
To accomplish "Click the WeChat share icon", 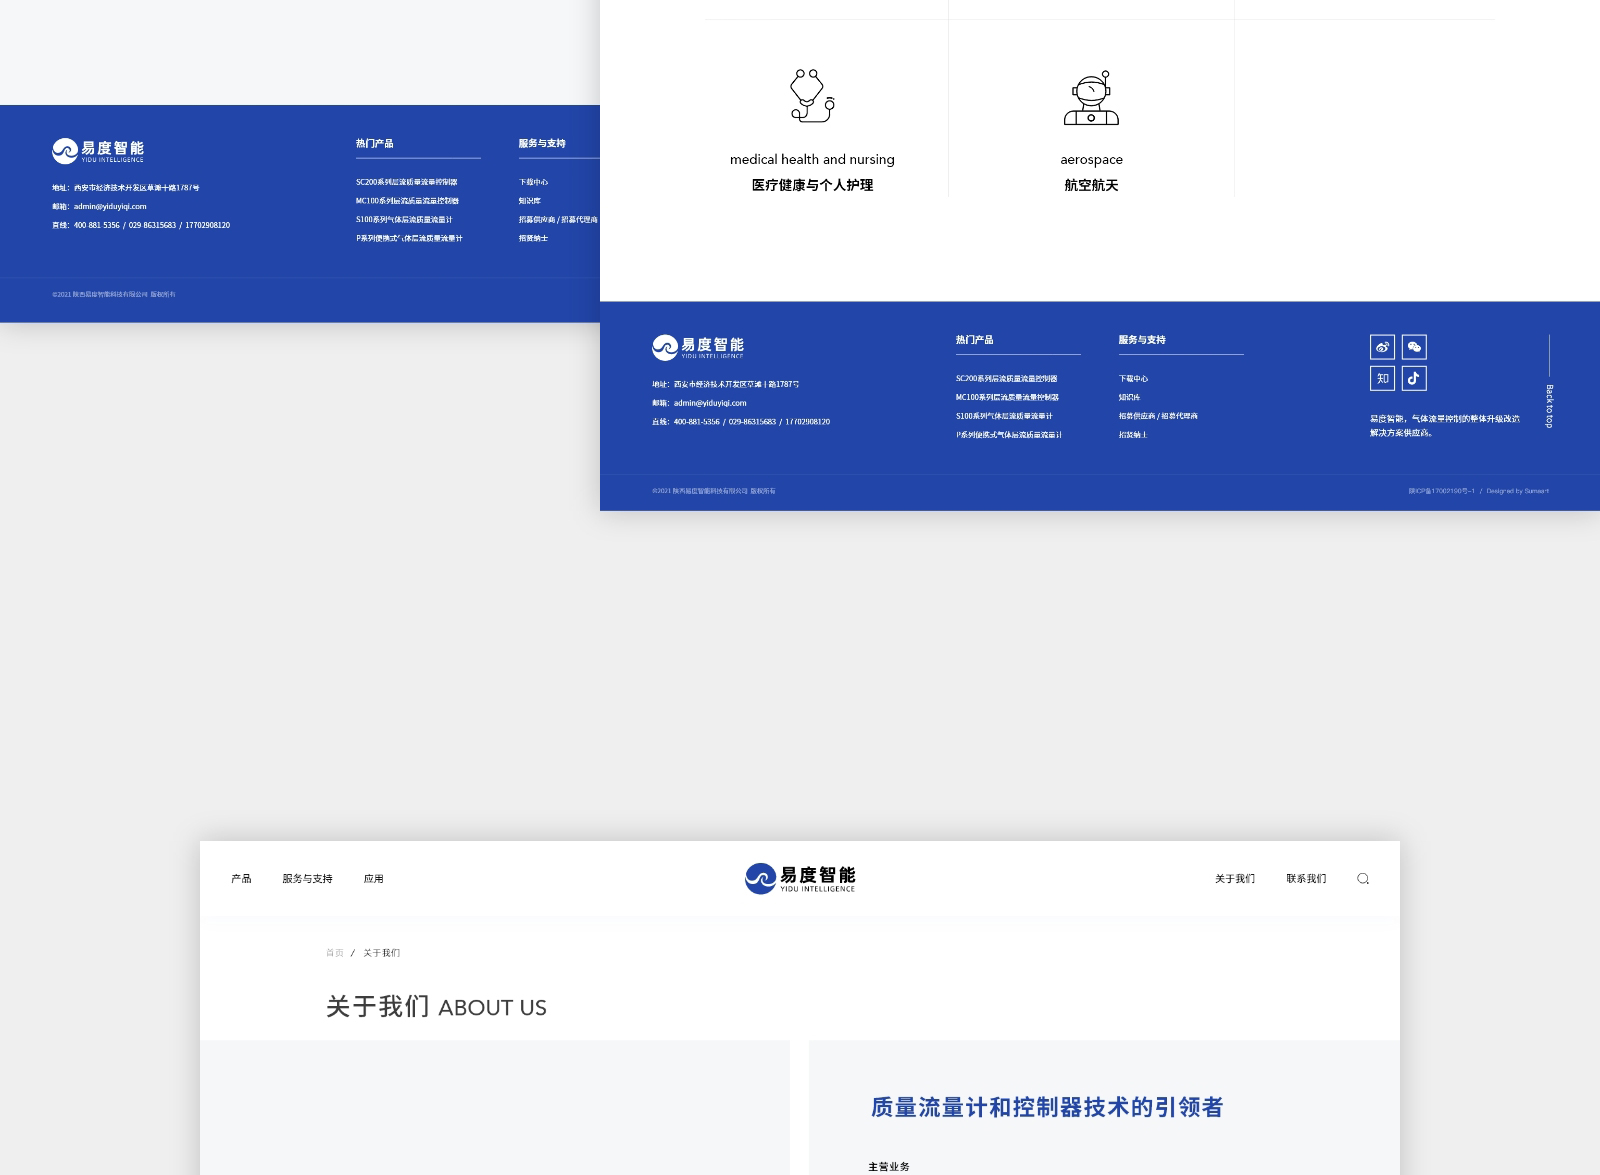I will [x=1416, y=346].
